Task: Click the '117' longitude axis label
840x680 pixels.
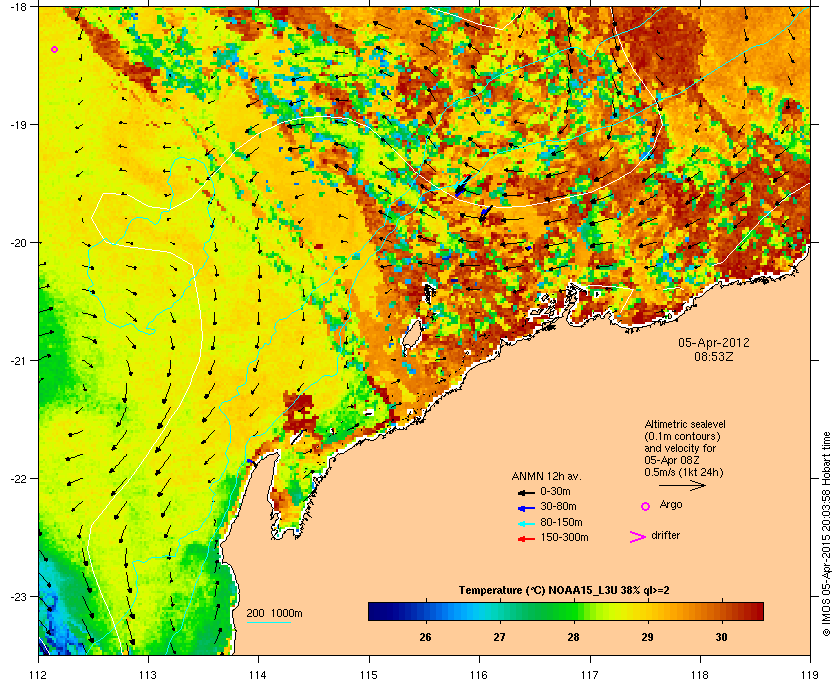Action: pos(590,674)
